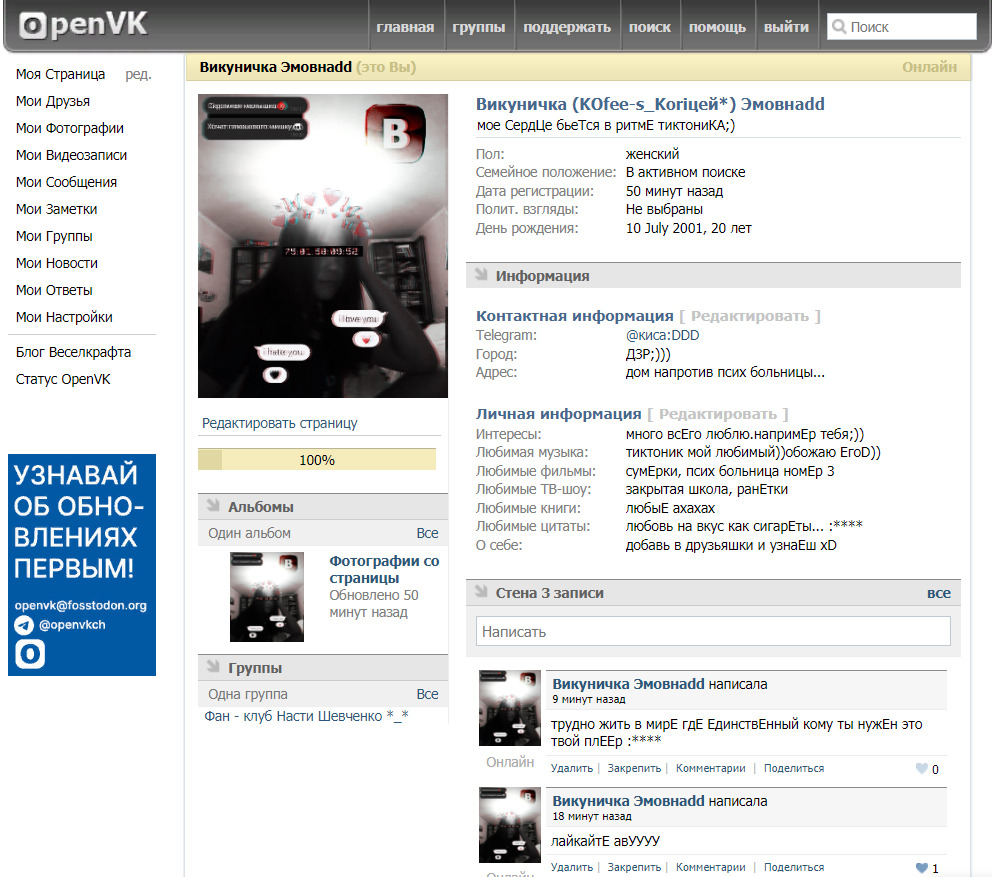Click ред. next to Моя Страница
Image resolution: width=992 pixels, height=877 pixels.
click(x=138, y=74)
